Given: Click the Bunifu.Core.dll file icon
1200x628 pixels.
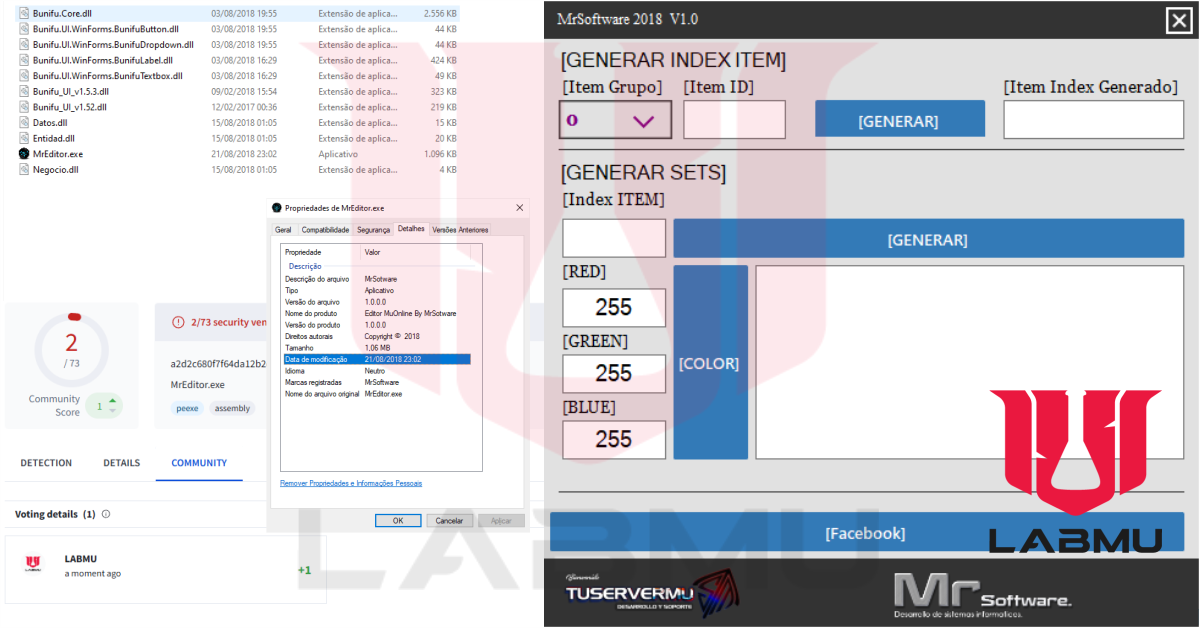Looking at the screenshot, I should click(24, 13).
